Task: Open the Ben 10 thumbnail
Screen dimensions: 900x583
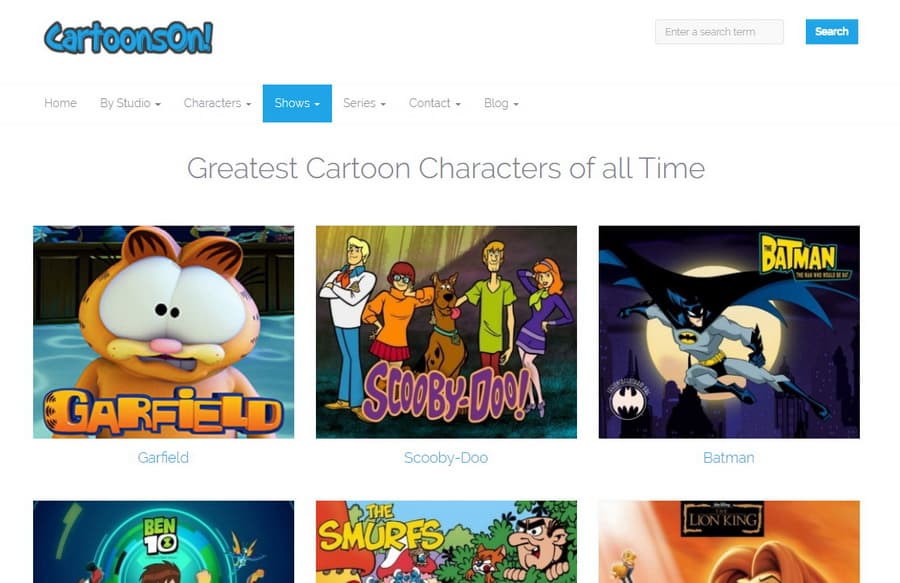Action: tap(164, 542)
